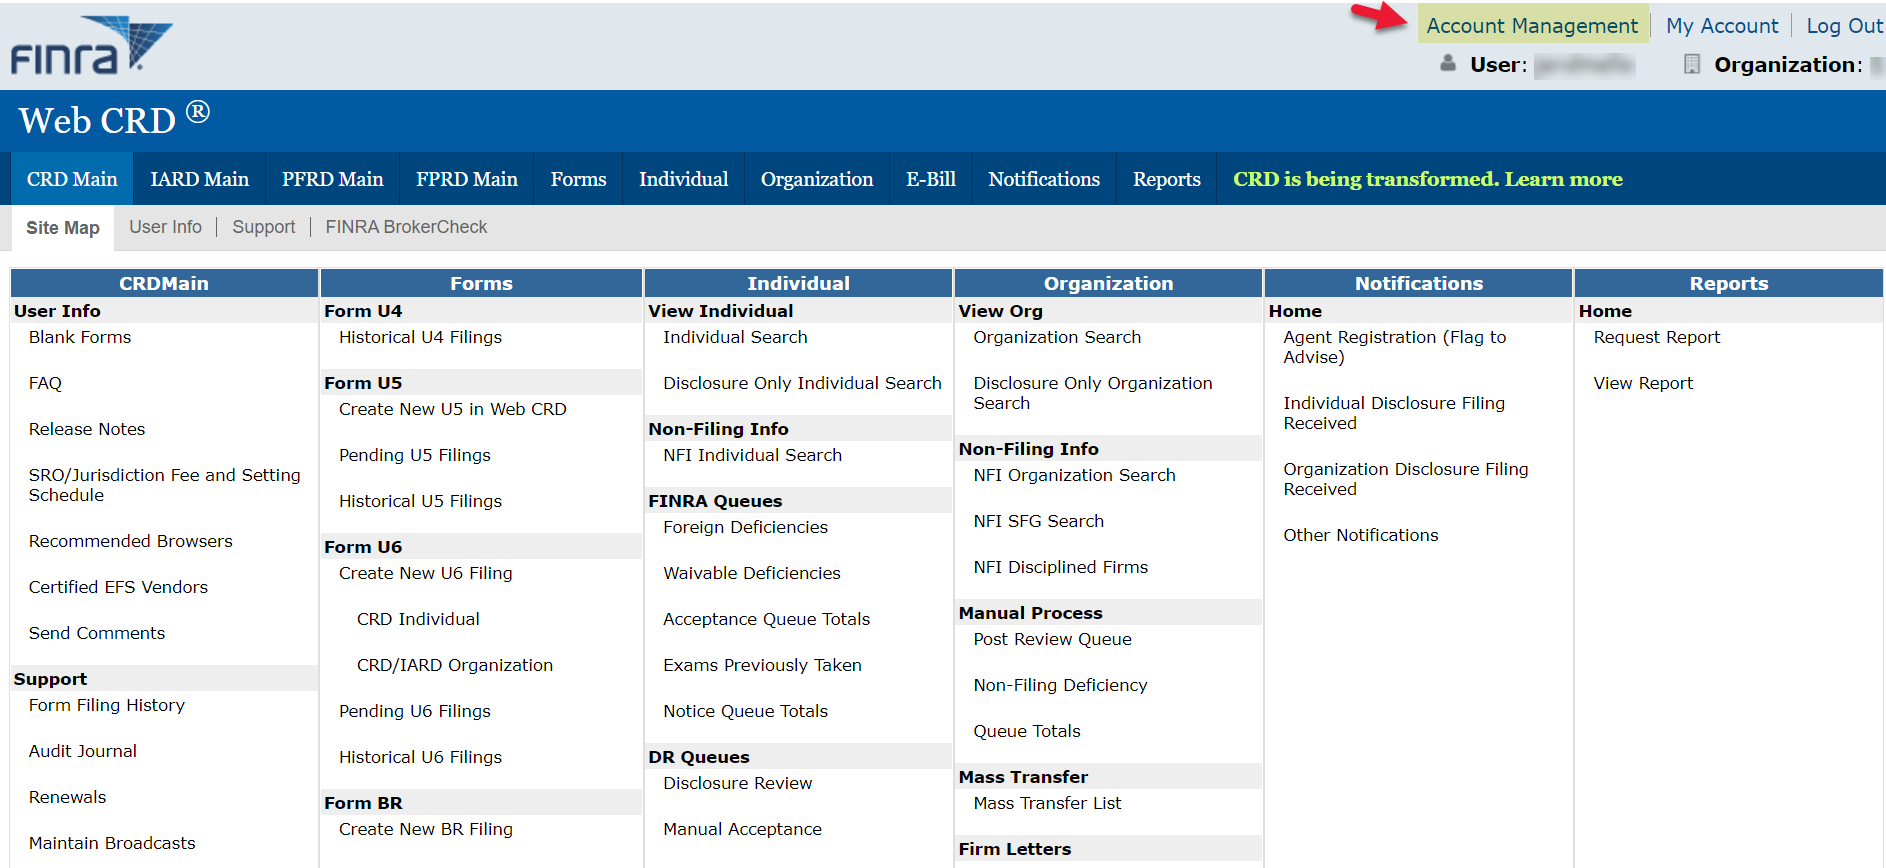Log out of Web CRD
1886x868 pixels.
(1843, 26)
